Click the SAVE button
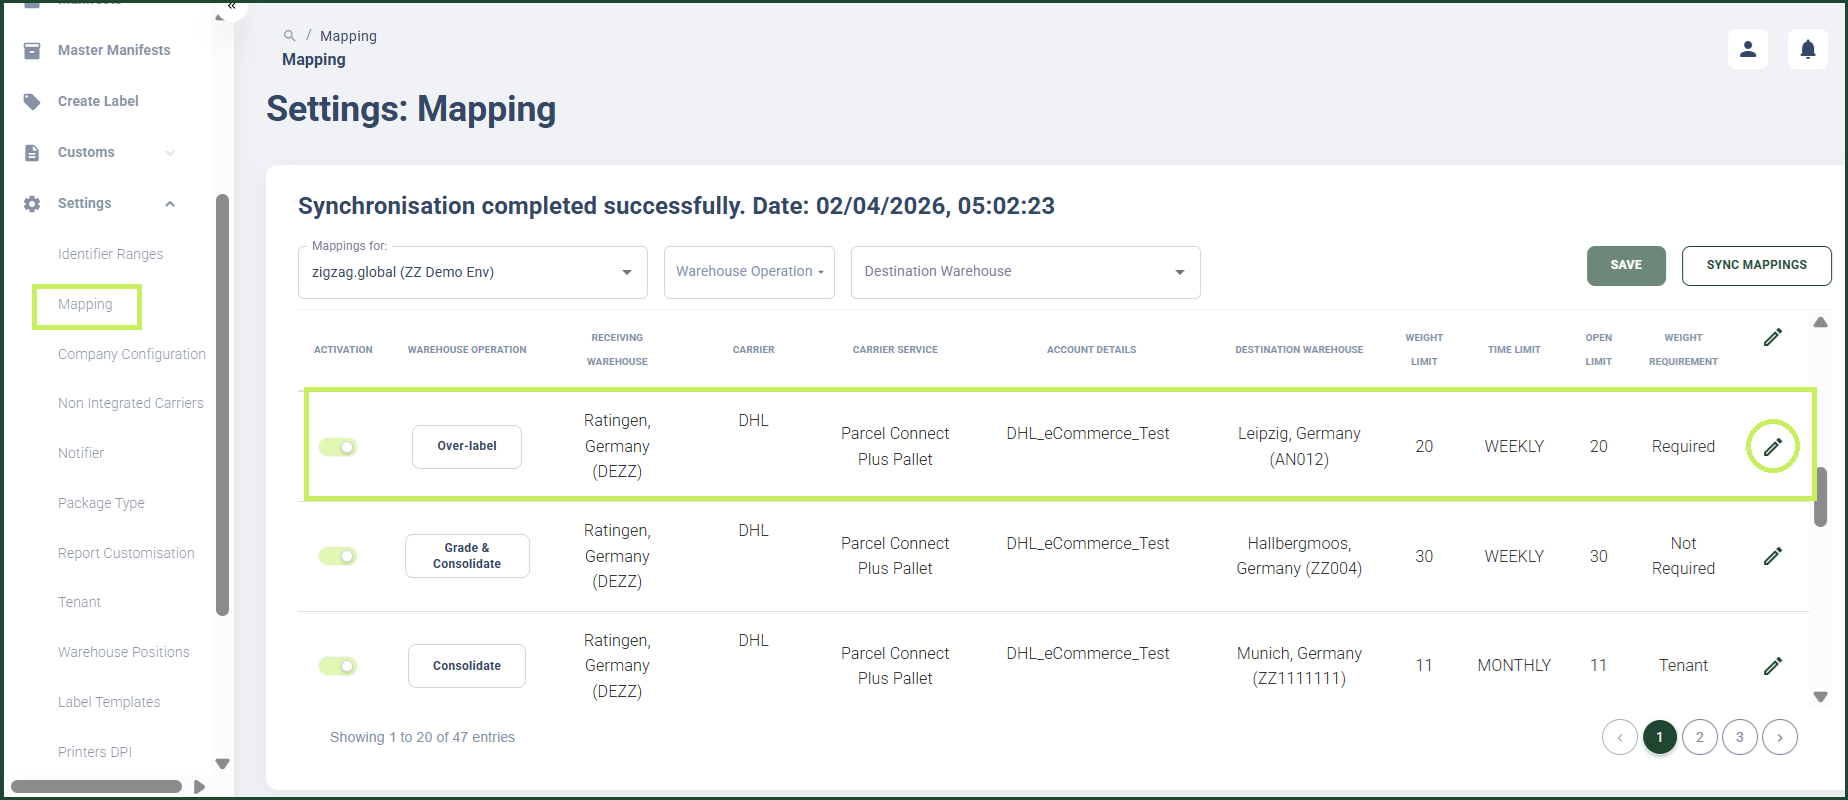Screen dimensions: 1848x800 tap(1626, 266)
